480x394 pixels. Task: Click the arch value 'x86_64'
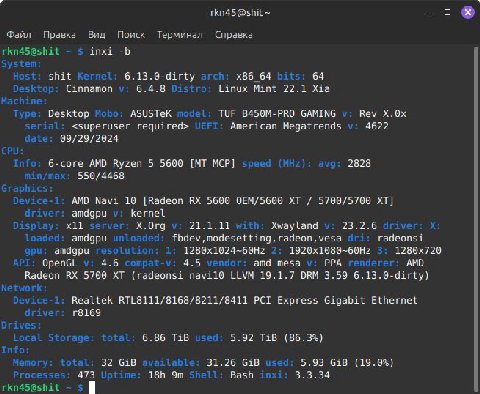pyautogui.click(x=254, y=76)
